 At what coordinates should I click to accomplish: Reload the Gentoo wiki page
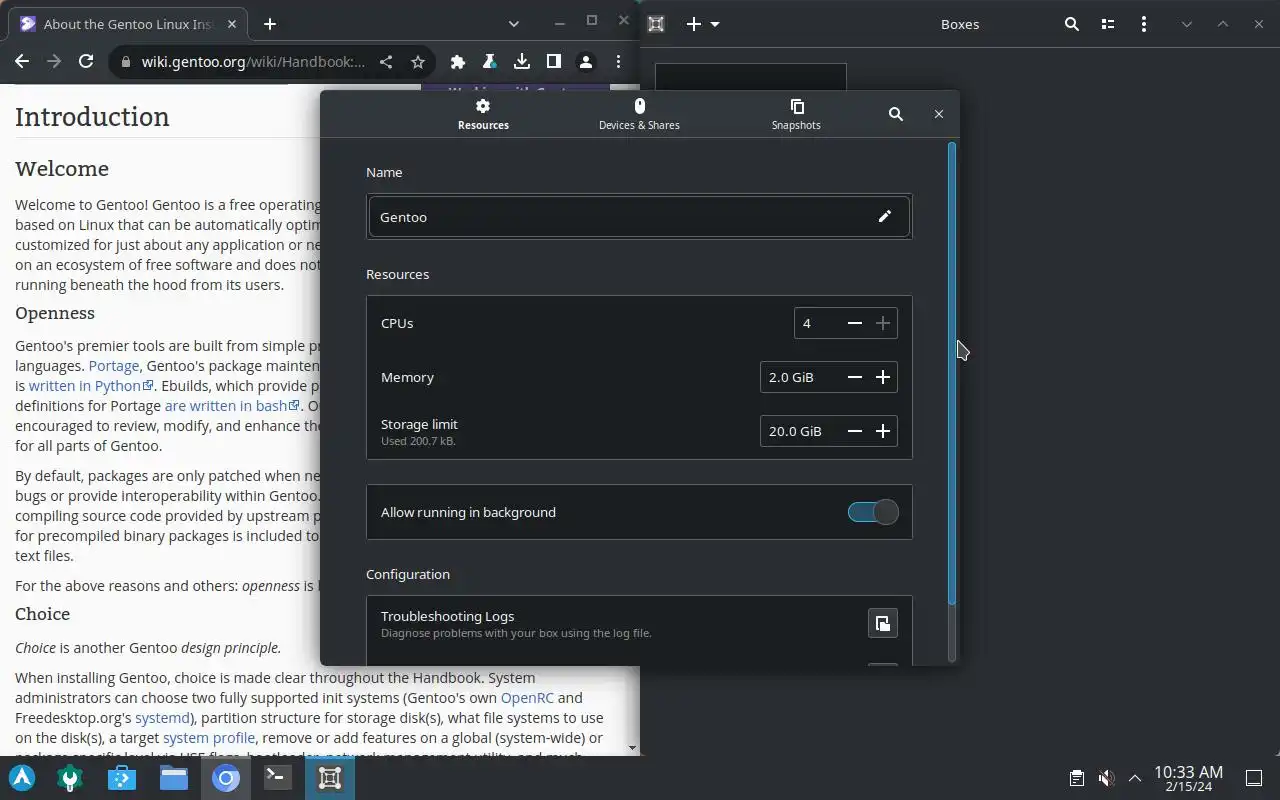(86, 62)
